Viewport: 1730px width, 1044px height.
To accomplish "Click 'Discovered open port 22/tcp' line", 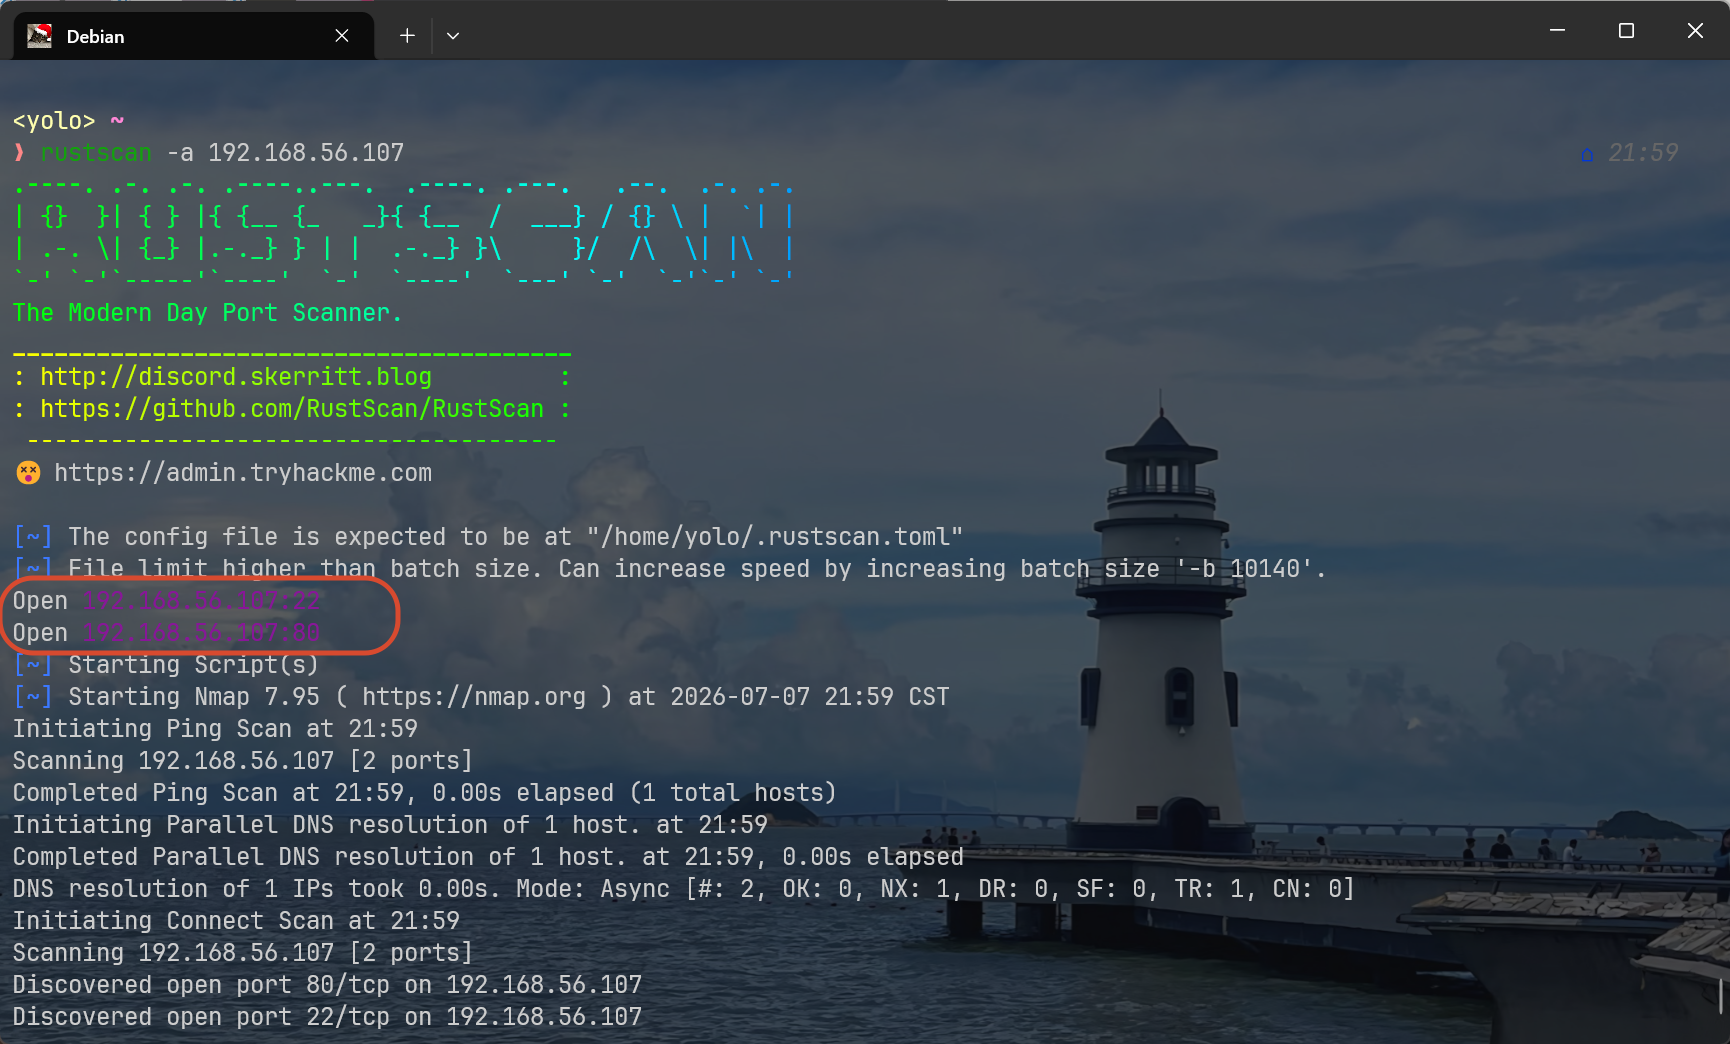I will (327, 1017).
